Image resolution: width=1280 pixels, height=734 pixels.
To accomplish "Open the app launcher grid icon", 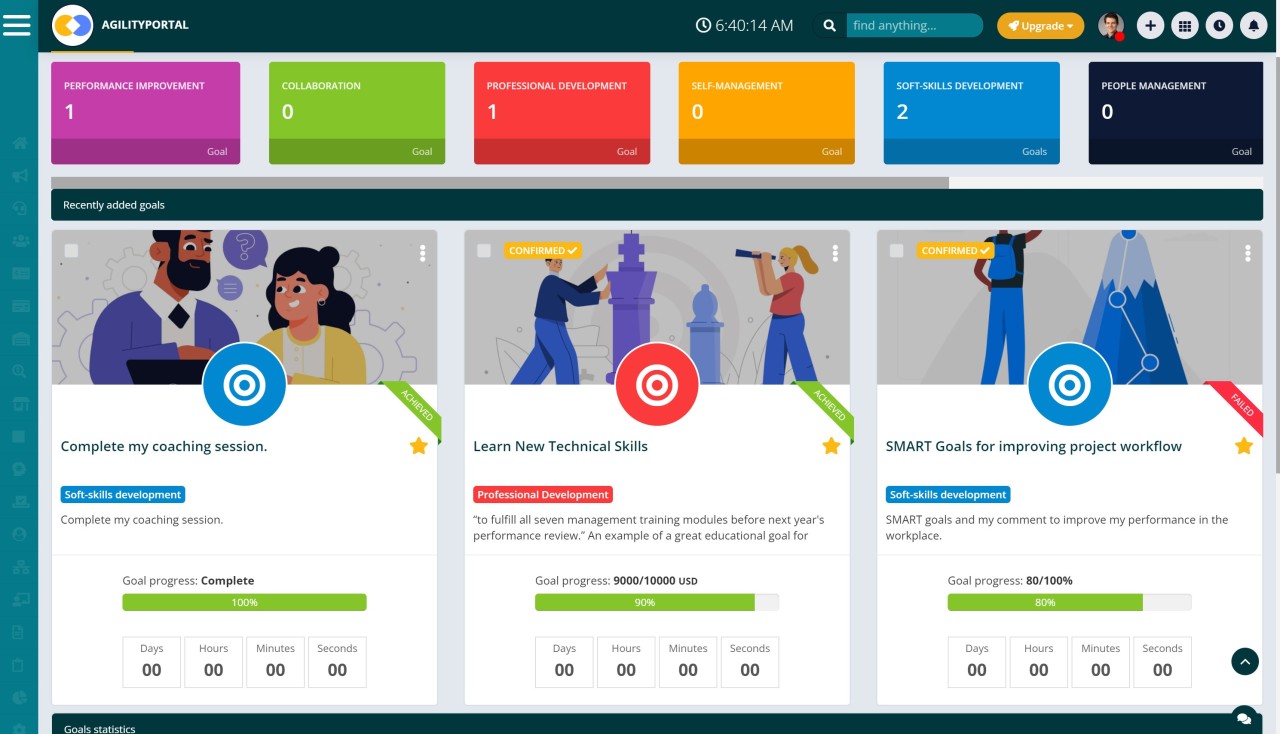I will point(1185,25).
